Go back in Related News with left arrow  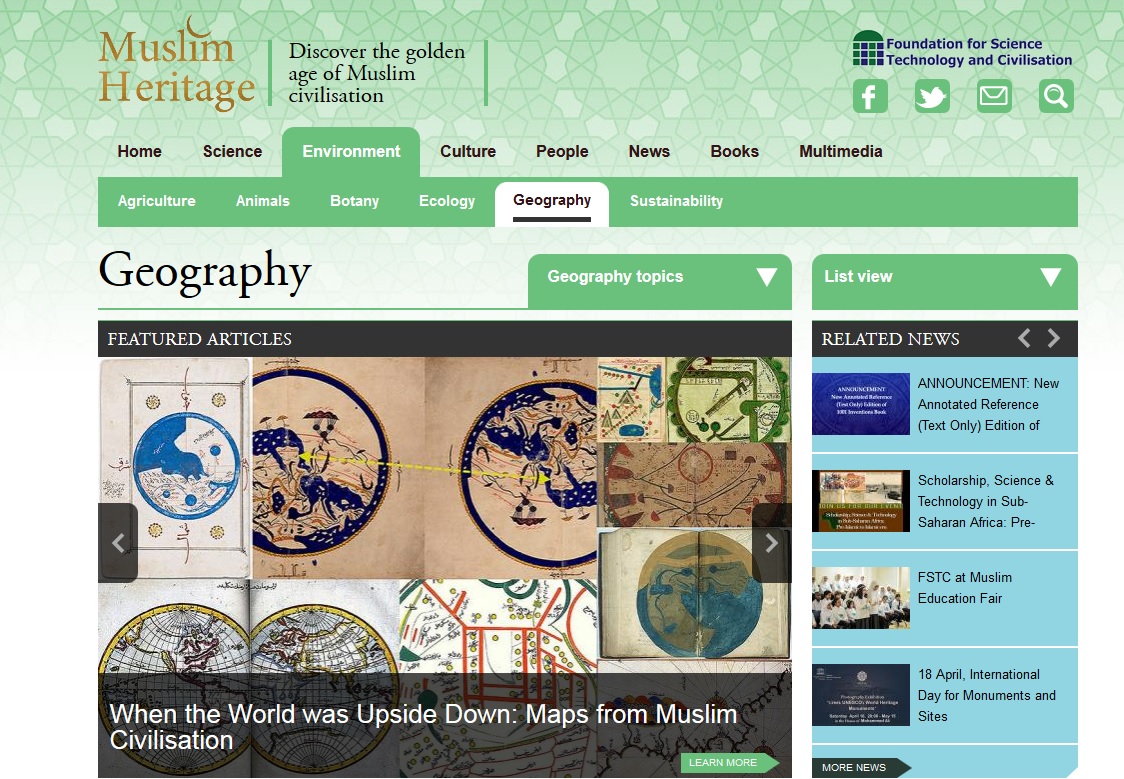[x=1024, y=338]
